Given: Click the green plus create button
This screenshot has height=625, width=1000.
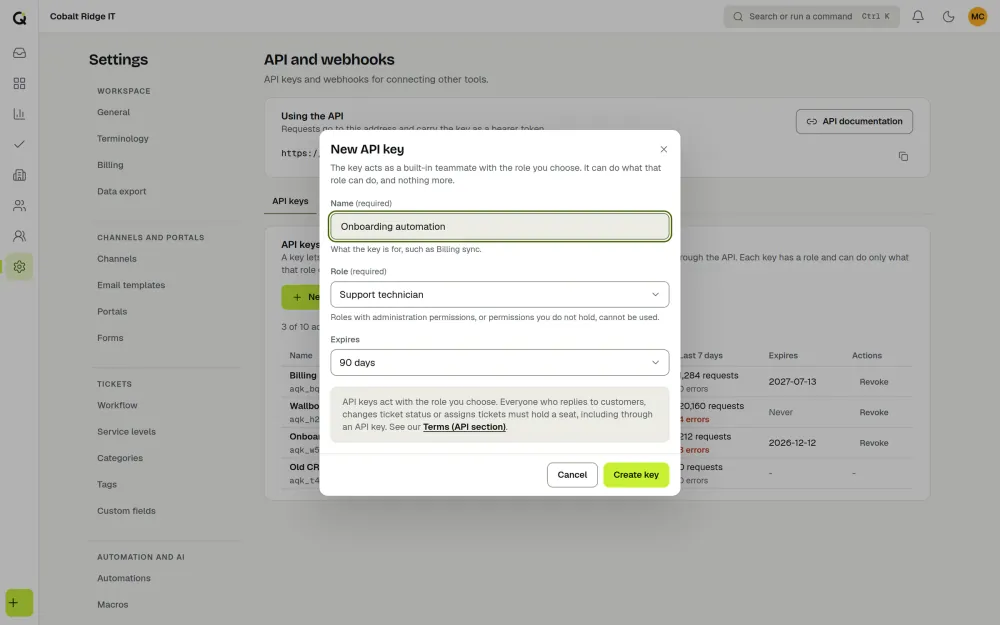Looking at the screenshot, I should (x=19, y=603).
